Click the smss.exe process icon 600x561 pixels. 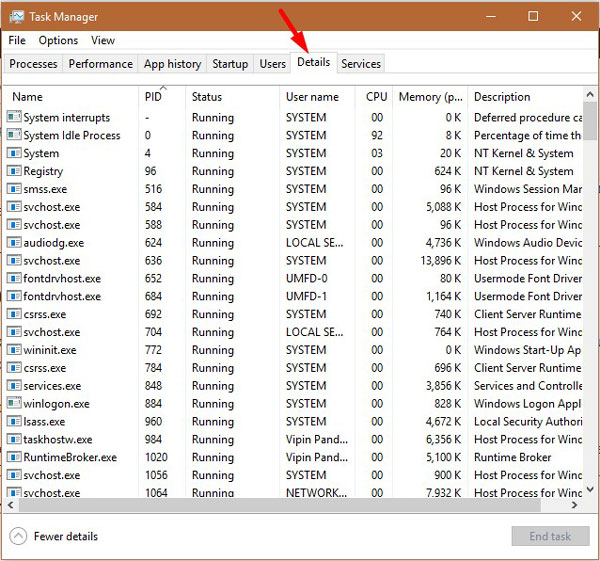pos(14,189)
